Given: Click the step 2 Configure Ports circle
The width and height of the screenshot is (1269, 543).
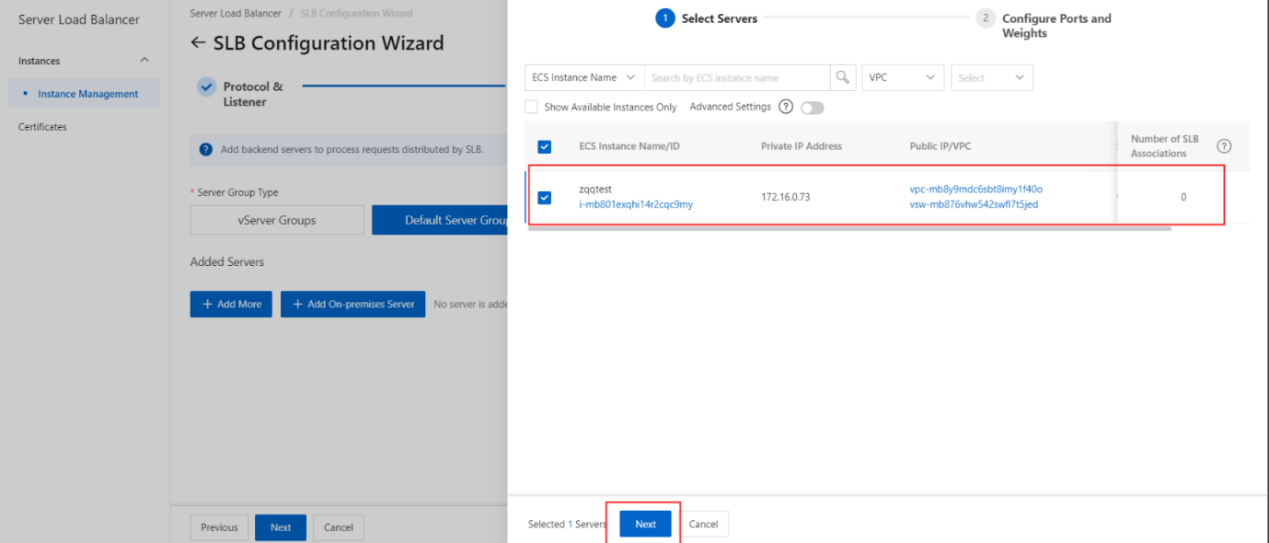Looking at the screenshot, I should pyautogui.click(x=985, y=18).
